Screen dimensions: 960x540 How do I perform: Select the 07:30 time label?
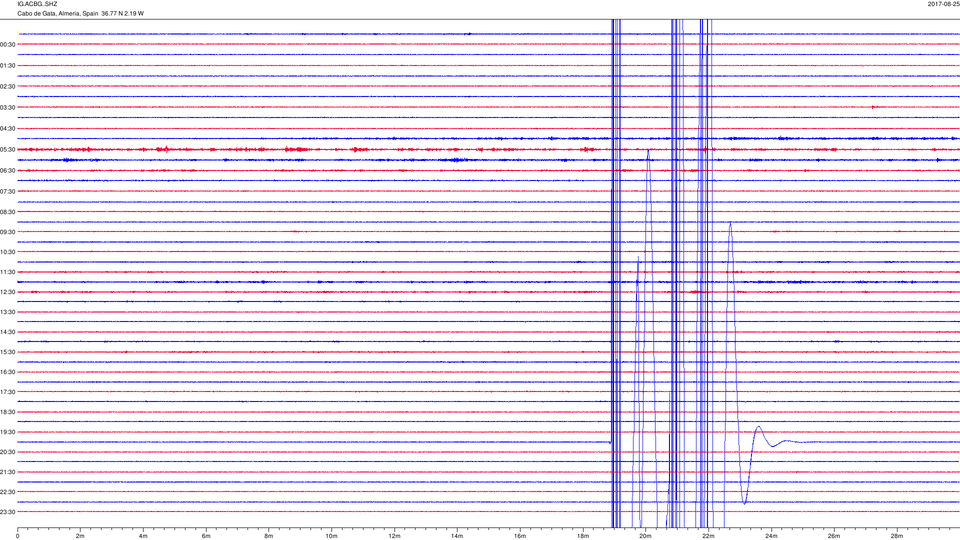(8, 192)
